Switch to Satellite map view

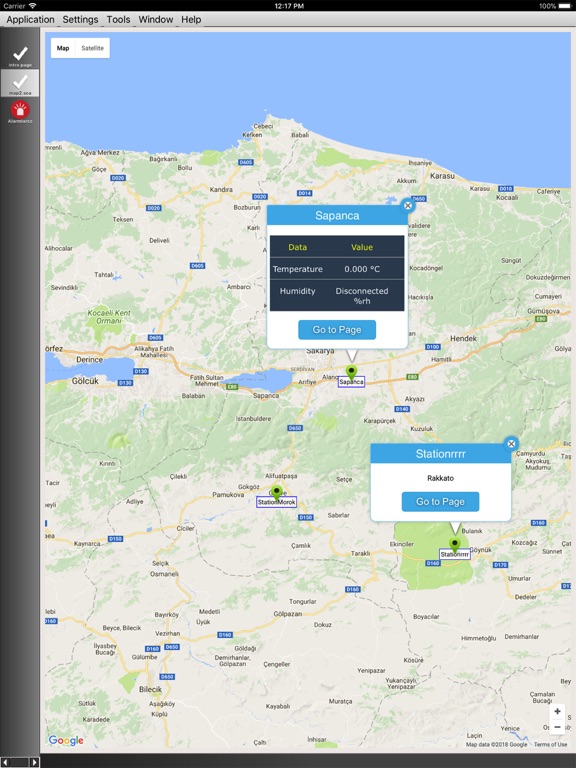(93, 48)
